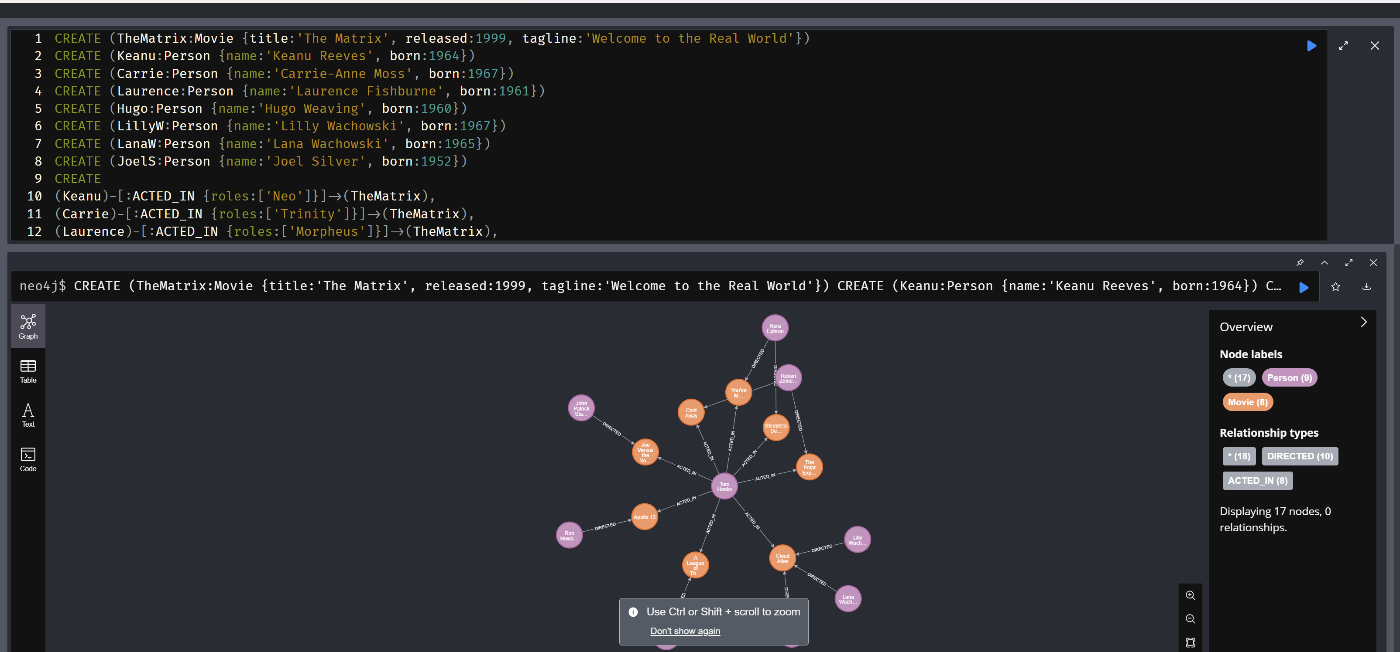The width and height of the screenshot is (1400, 652).
Task: Click editor line 1 creating TheMatrix movie
Action: 431,38
